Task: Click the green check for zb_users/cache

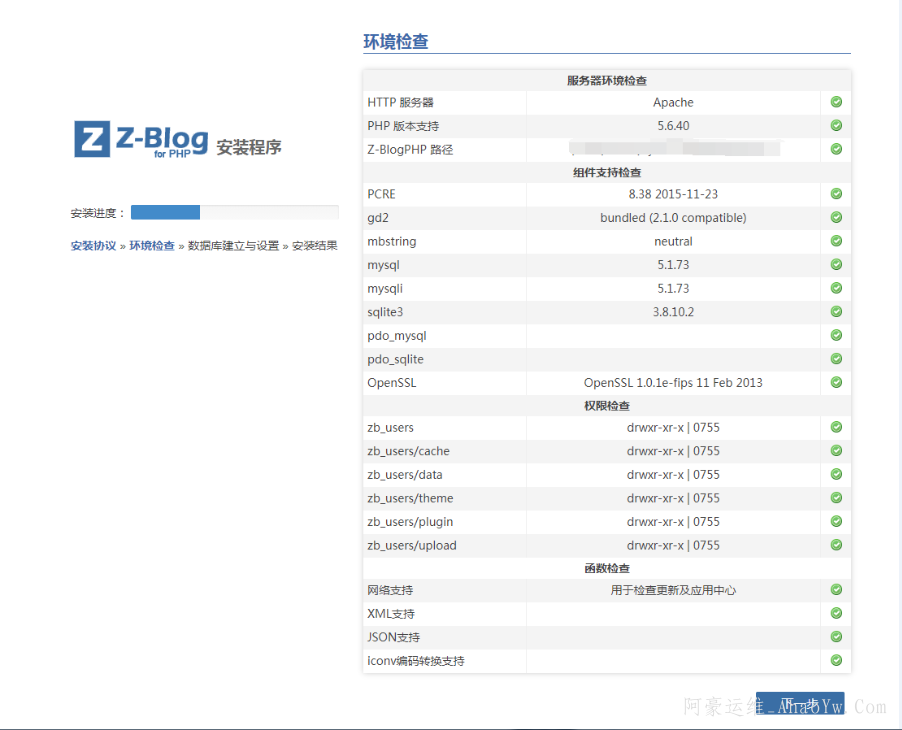Action: click(836, 451)
